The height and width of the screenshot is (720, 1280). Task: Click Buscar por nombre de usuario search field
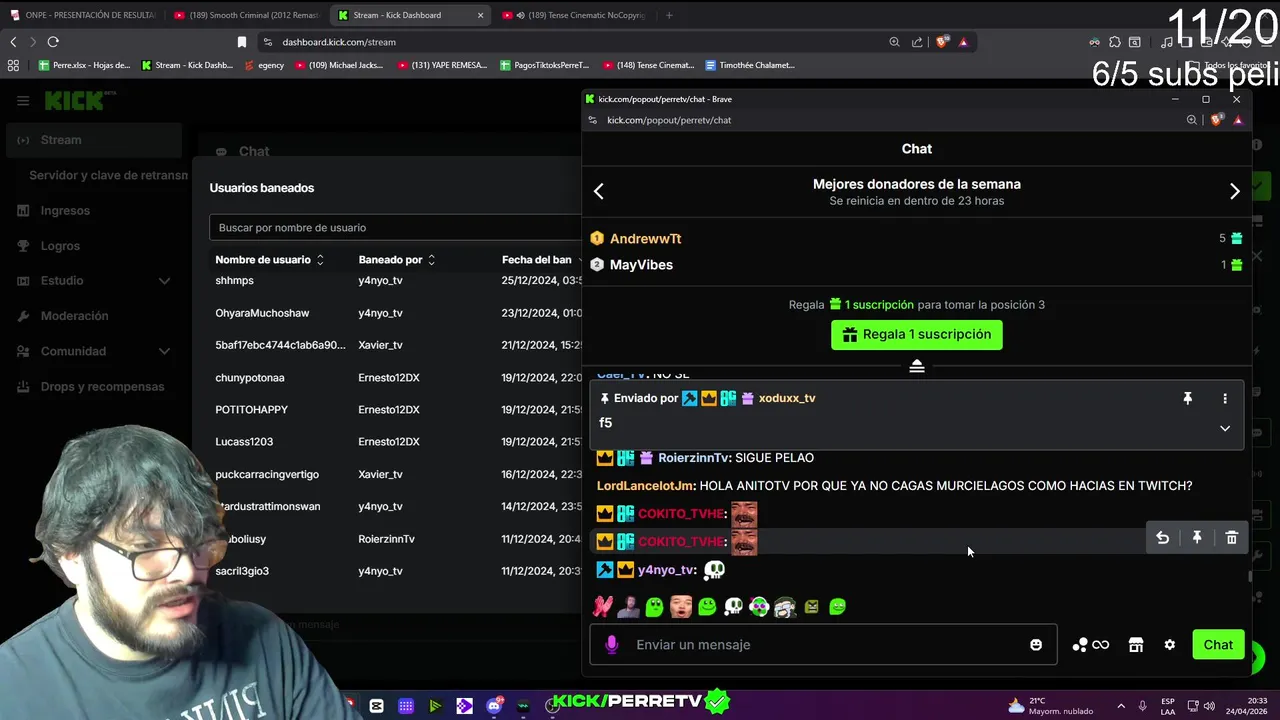[x=396, y=228]
